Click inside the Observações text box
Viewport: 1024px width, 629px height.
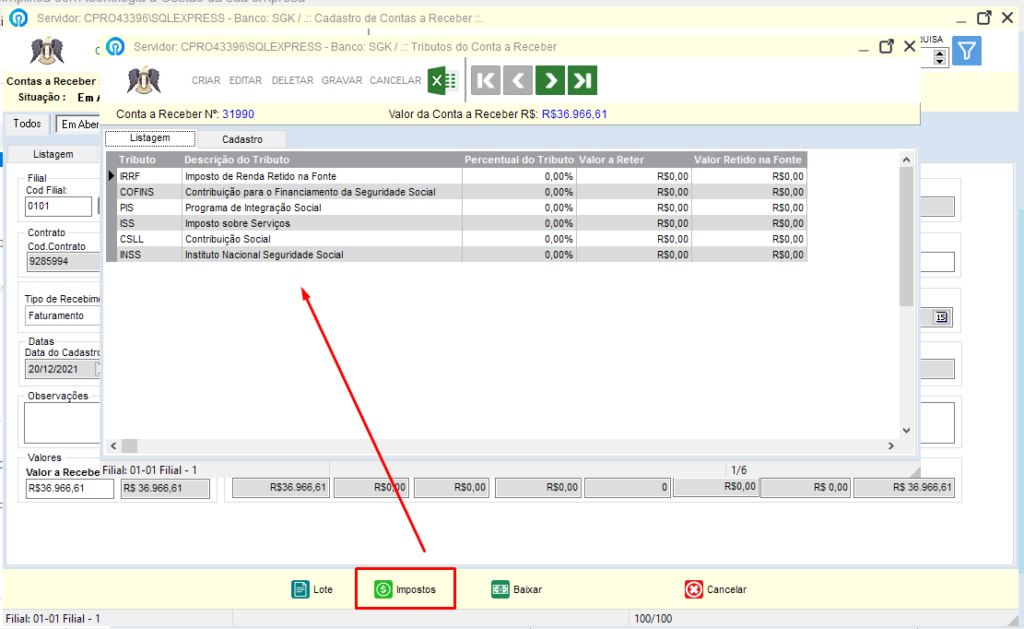click(x=62, y=423)
